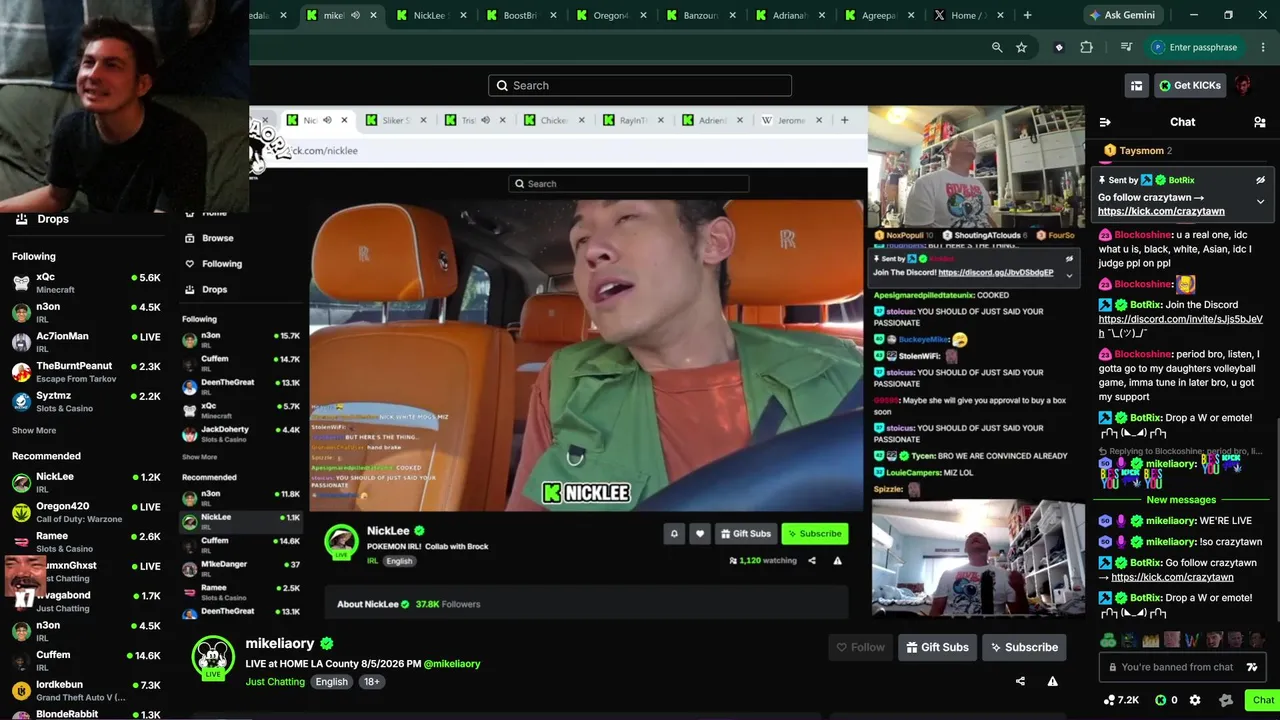The height and width of the screenshot is (720, 1280).
Task: Switch to the Oregon4 browser tab
Action: coord(610,15)
